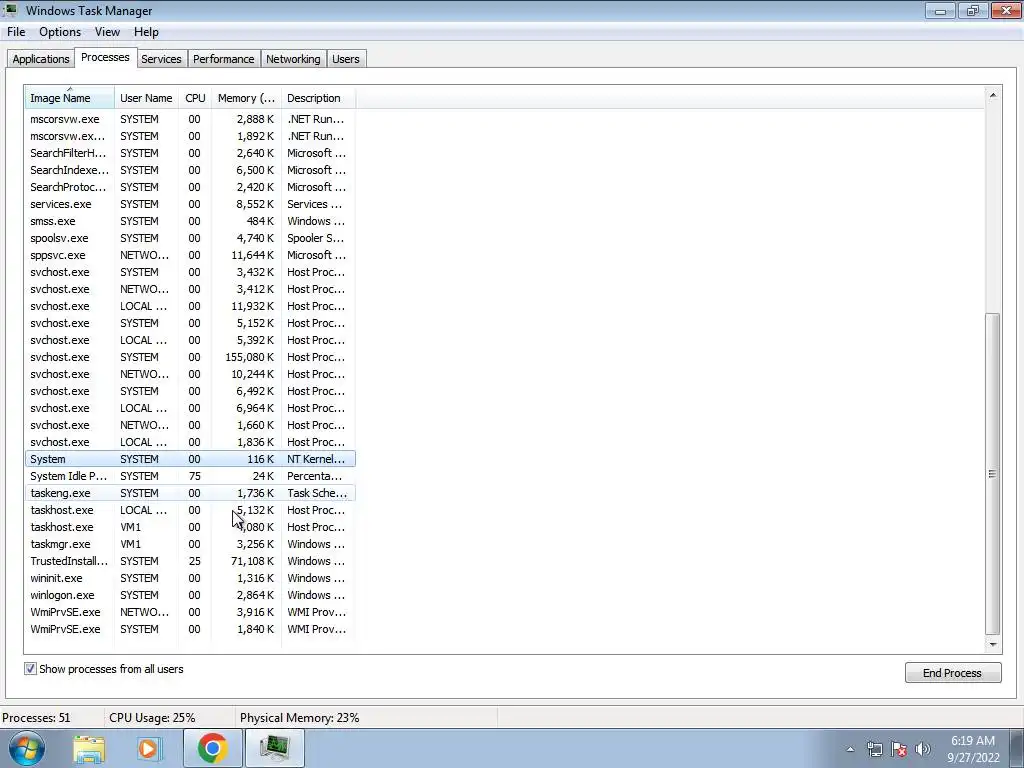Open Google Chrome from the taskbar

[212, 748]
